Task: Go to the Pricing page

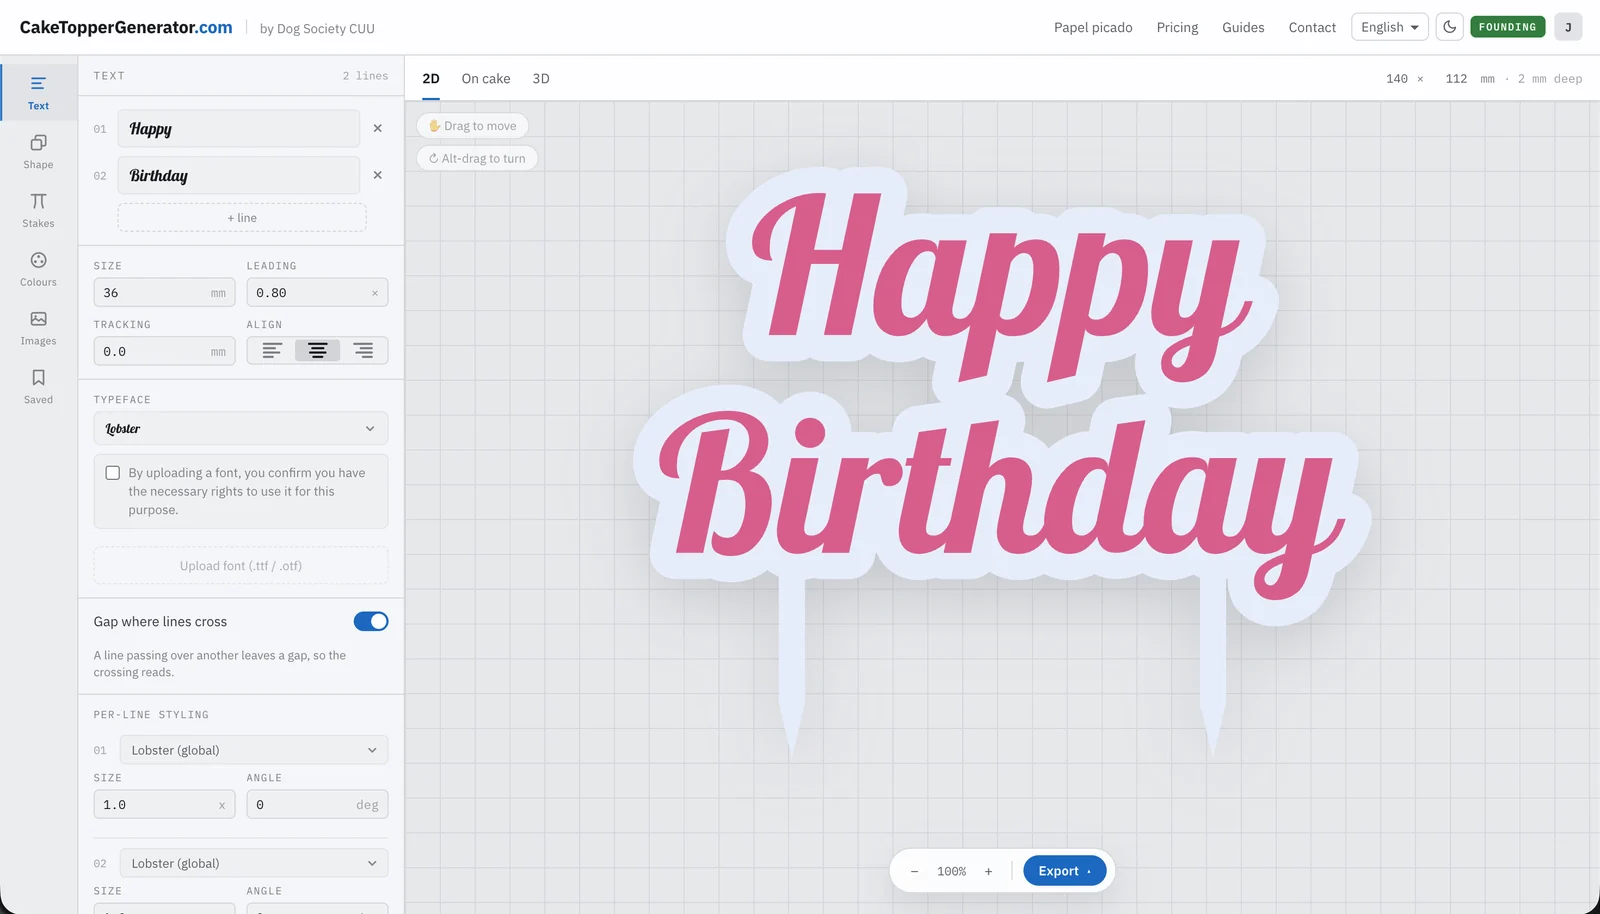Action: click(1177, 27)
